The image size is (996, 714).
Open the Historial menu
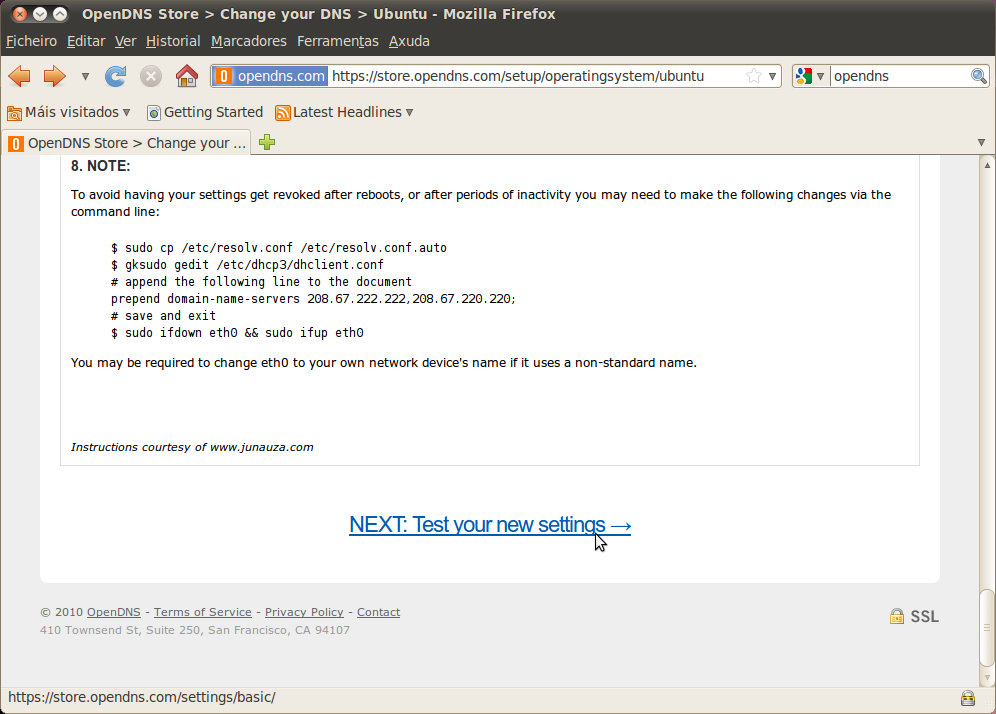pos(173,41)
